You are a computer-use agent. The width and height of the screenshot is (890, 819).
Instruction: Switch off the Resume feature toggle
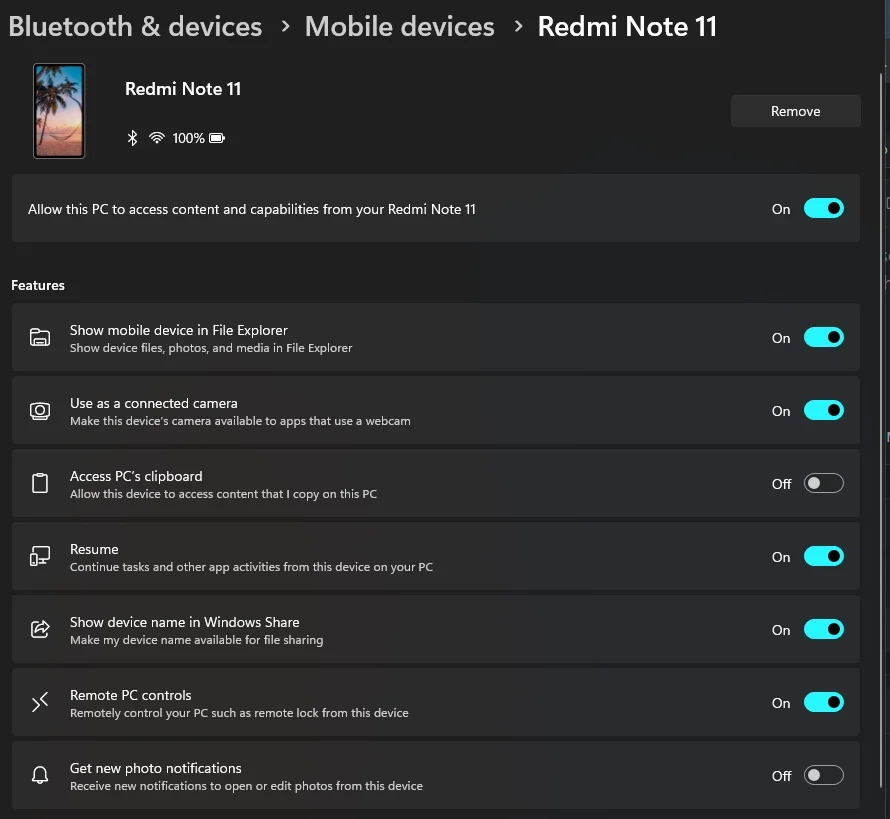click(824, 556)
